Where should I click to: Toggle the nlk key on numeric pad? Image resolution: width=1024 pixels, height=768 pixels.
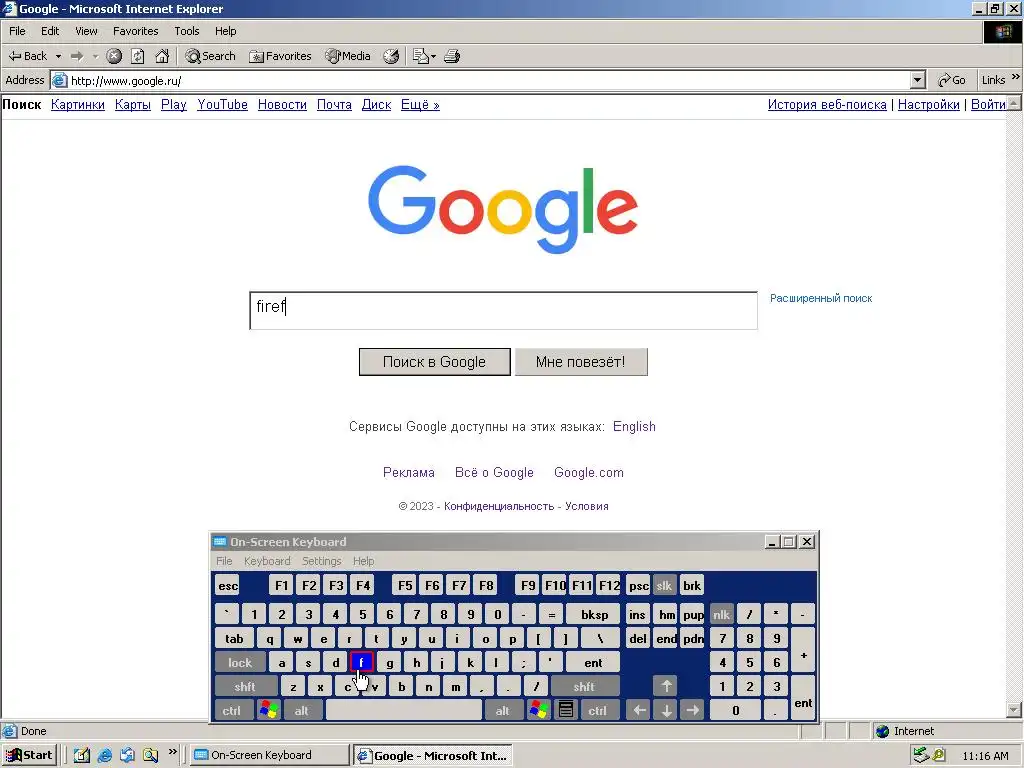(721, 615)
